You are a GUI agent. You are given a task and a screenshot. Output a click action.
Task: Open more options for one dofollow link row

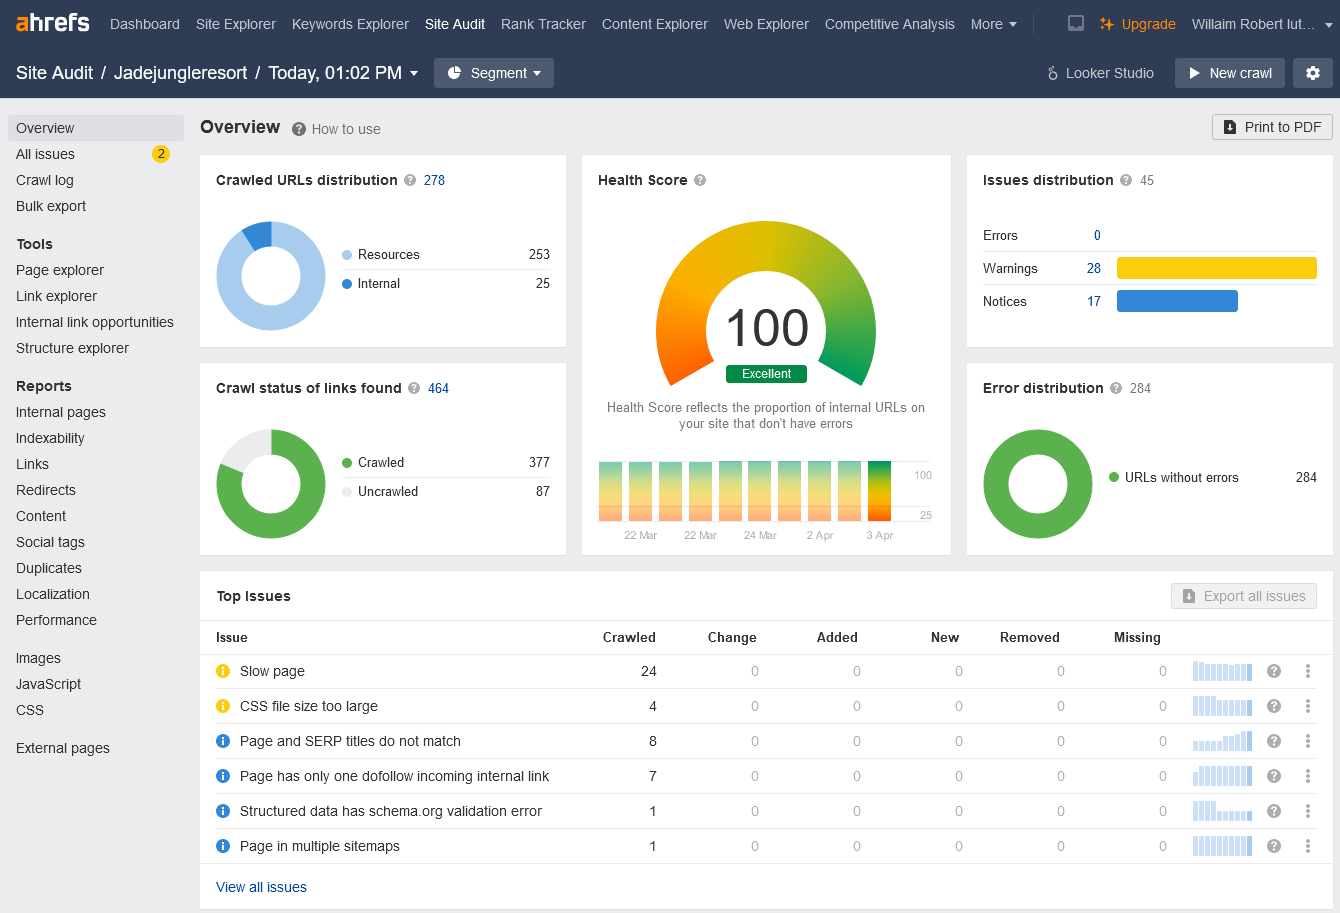click(x=1307, y=776)
